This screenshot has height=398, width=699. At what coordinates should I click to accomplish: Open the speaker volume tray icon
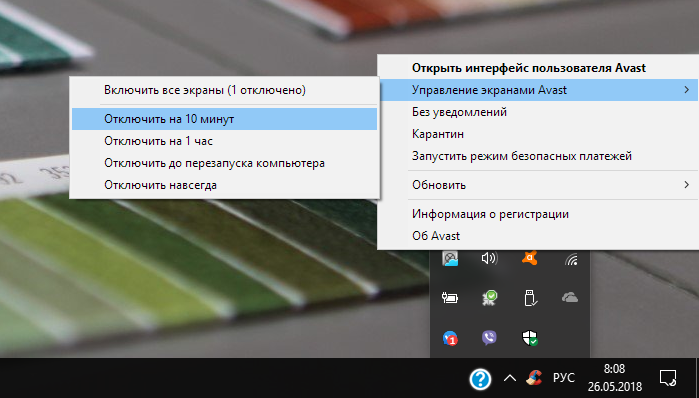tap(489, 258)
